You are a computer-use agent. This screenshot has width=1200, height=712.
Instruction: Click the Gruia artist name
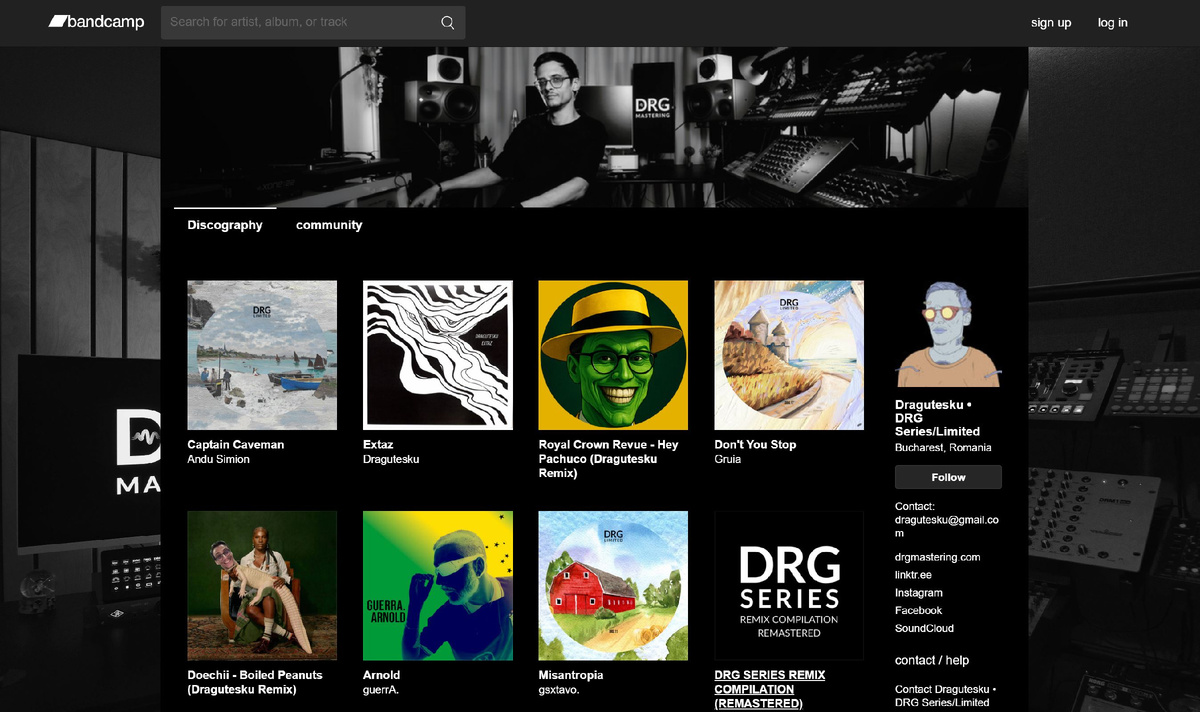(728, 459)
